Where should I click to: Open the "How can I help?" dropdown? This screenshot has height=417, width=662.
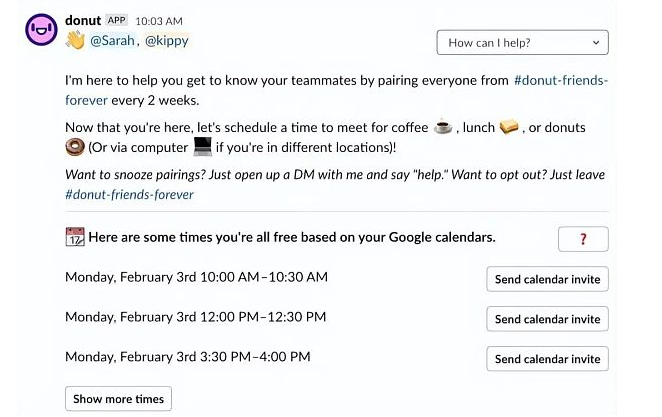522,42
